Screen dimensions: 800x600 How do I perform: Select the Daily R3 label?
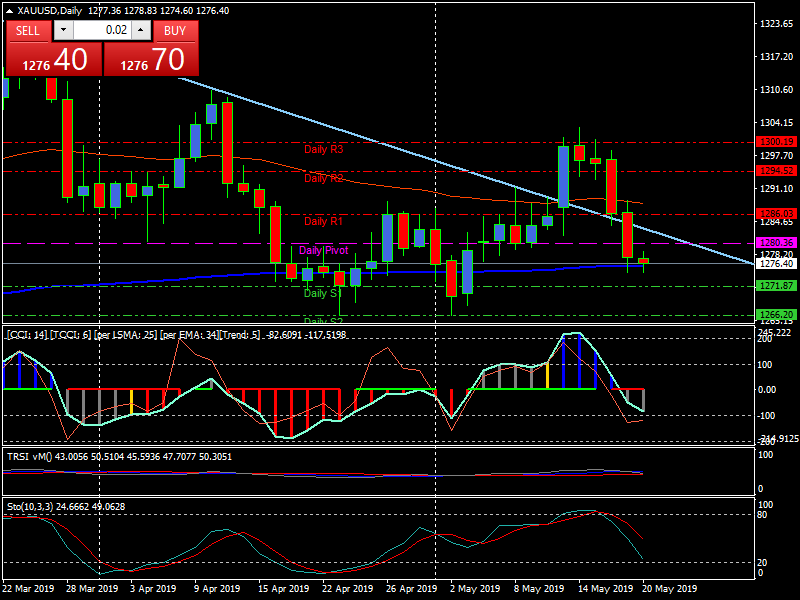click(323, 149)
